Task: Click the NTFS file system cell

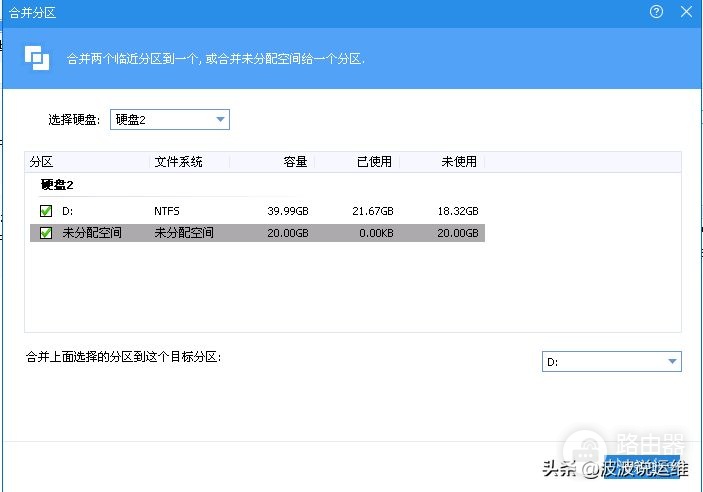Action: 167,211
